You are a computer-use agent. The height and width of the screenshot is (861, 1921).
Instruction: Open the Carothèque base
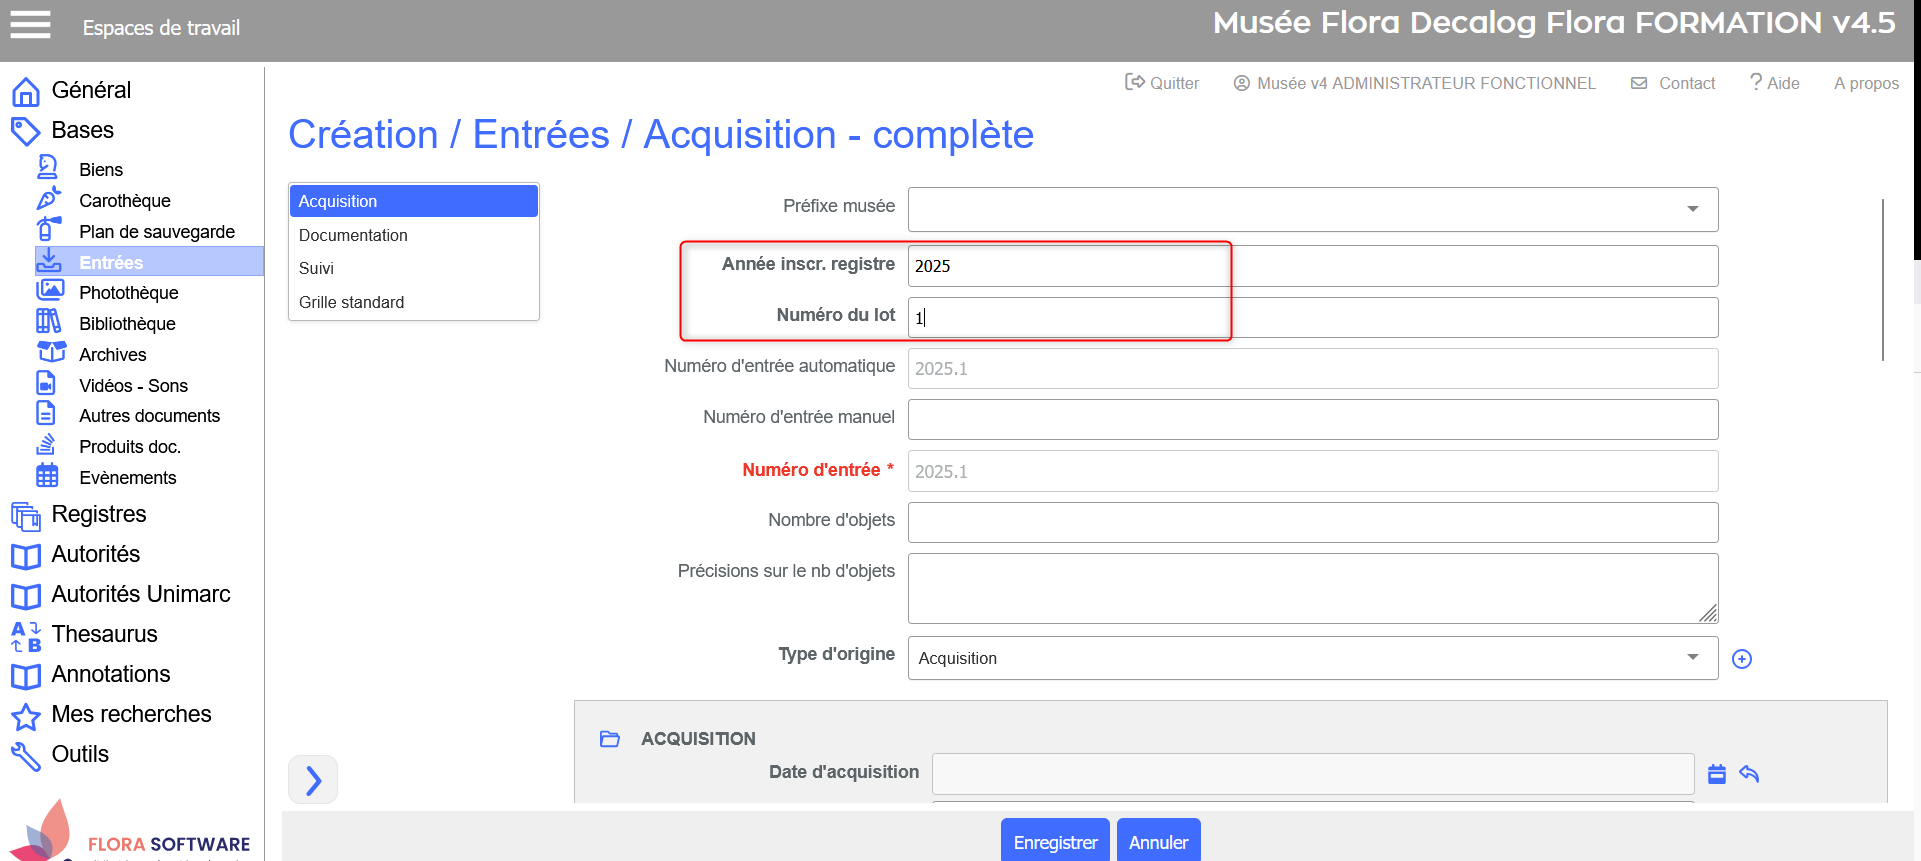tap(125, 201)
